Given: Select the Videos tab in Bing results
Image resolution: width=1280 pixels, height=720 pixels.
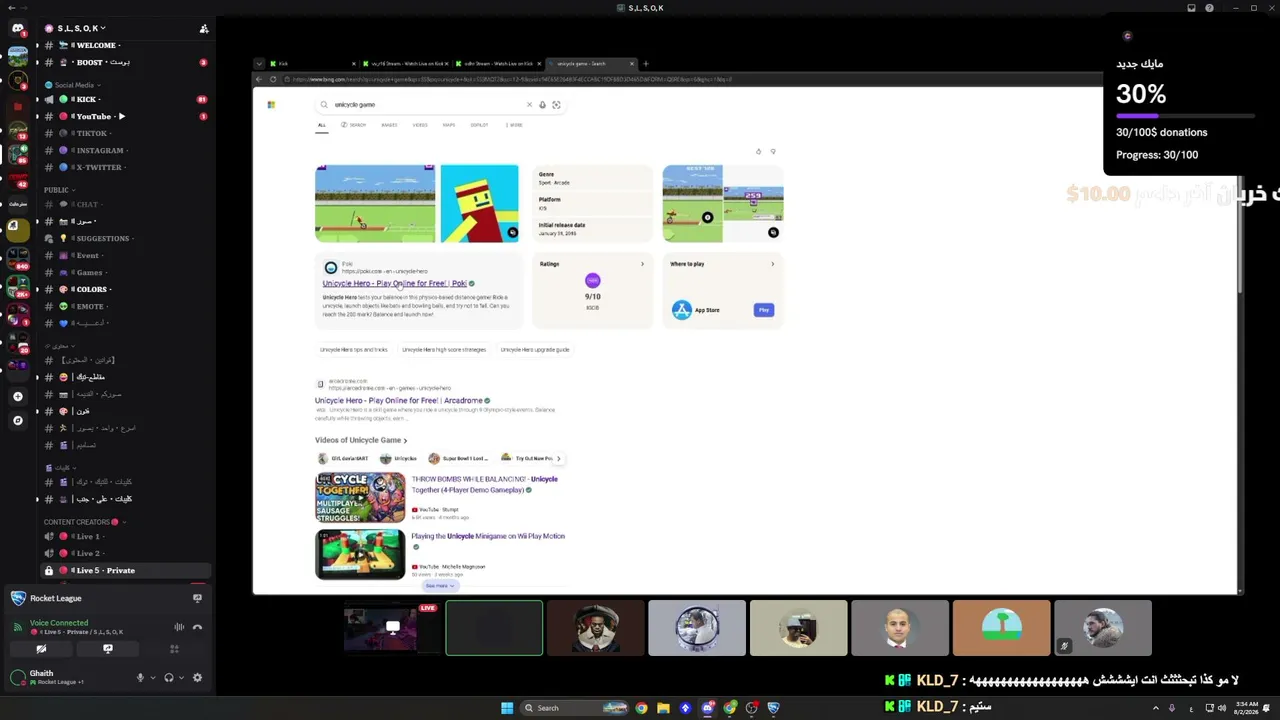Looking at the screenshot, I should (420, 125).
